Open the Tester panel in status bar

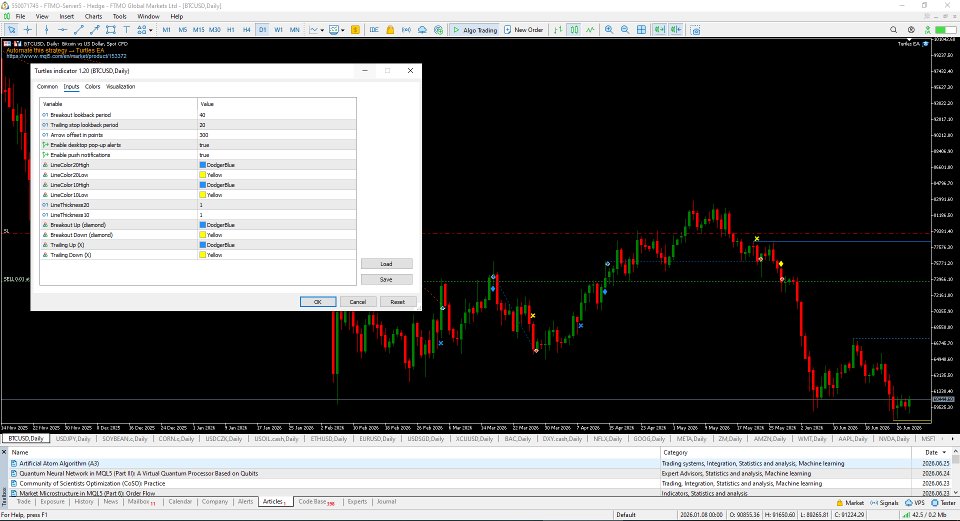tap(943, 503)
